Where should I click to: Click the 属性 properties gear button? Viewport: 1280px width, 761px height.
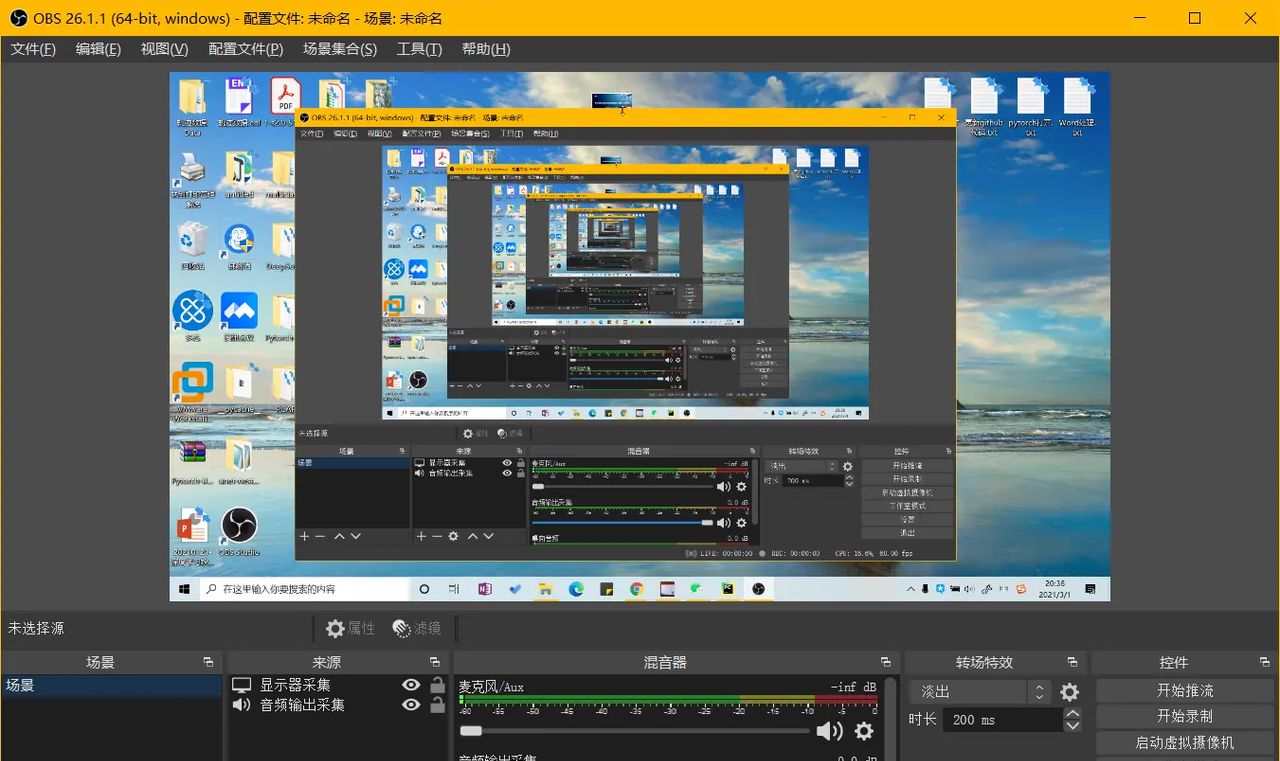point(350,628)
